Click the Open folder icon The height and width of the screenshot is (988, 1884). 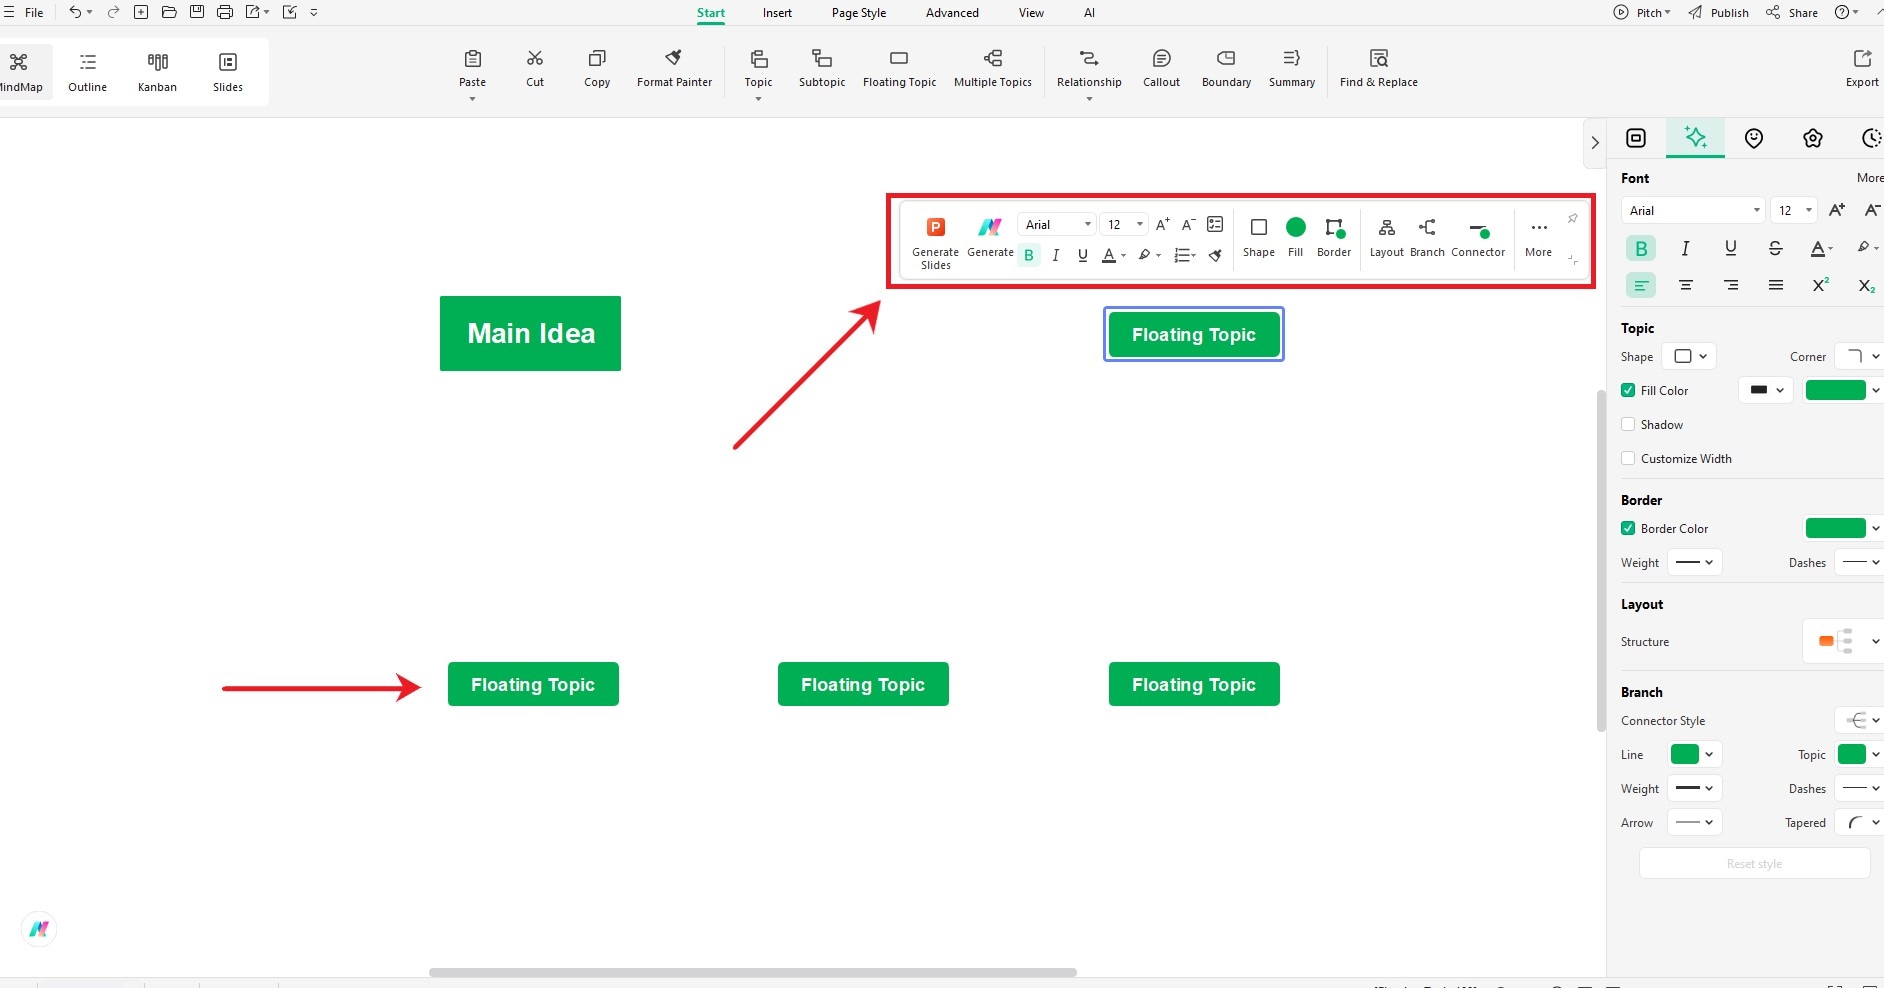(x=169, y=12)
